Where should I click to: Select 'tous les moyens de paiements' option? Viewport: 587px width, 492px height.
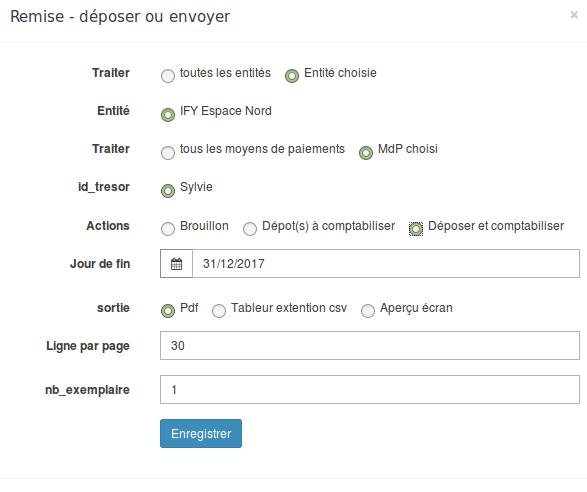[168, 152]
